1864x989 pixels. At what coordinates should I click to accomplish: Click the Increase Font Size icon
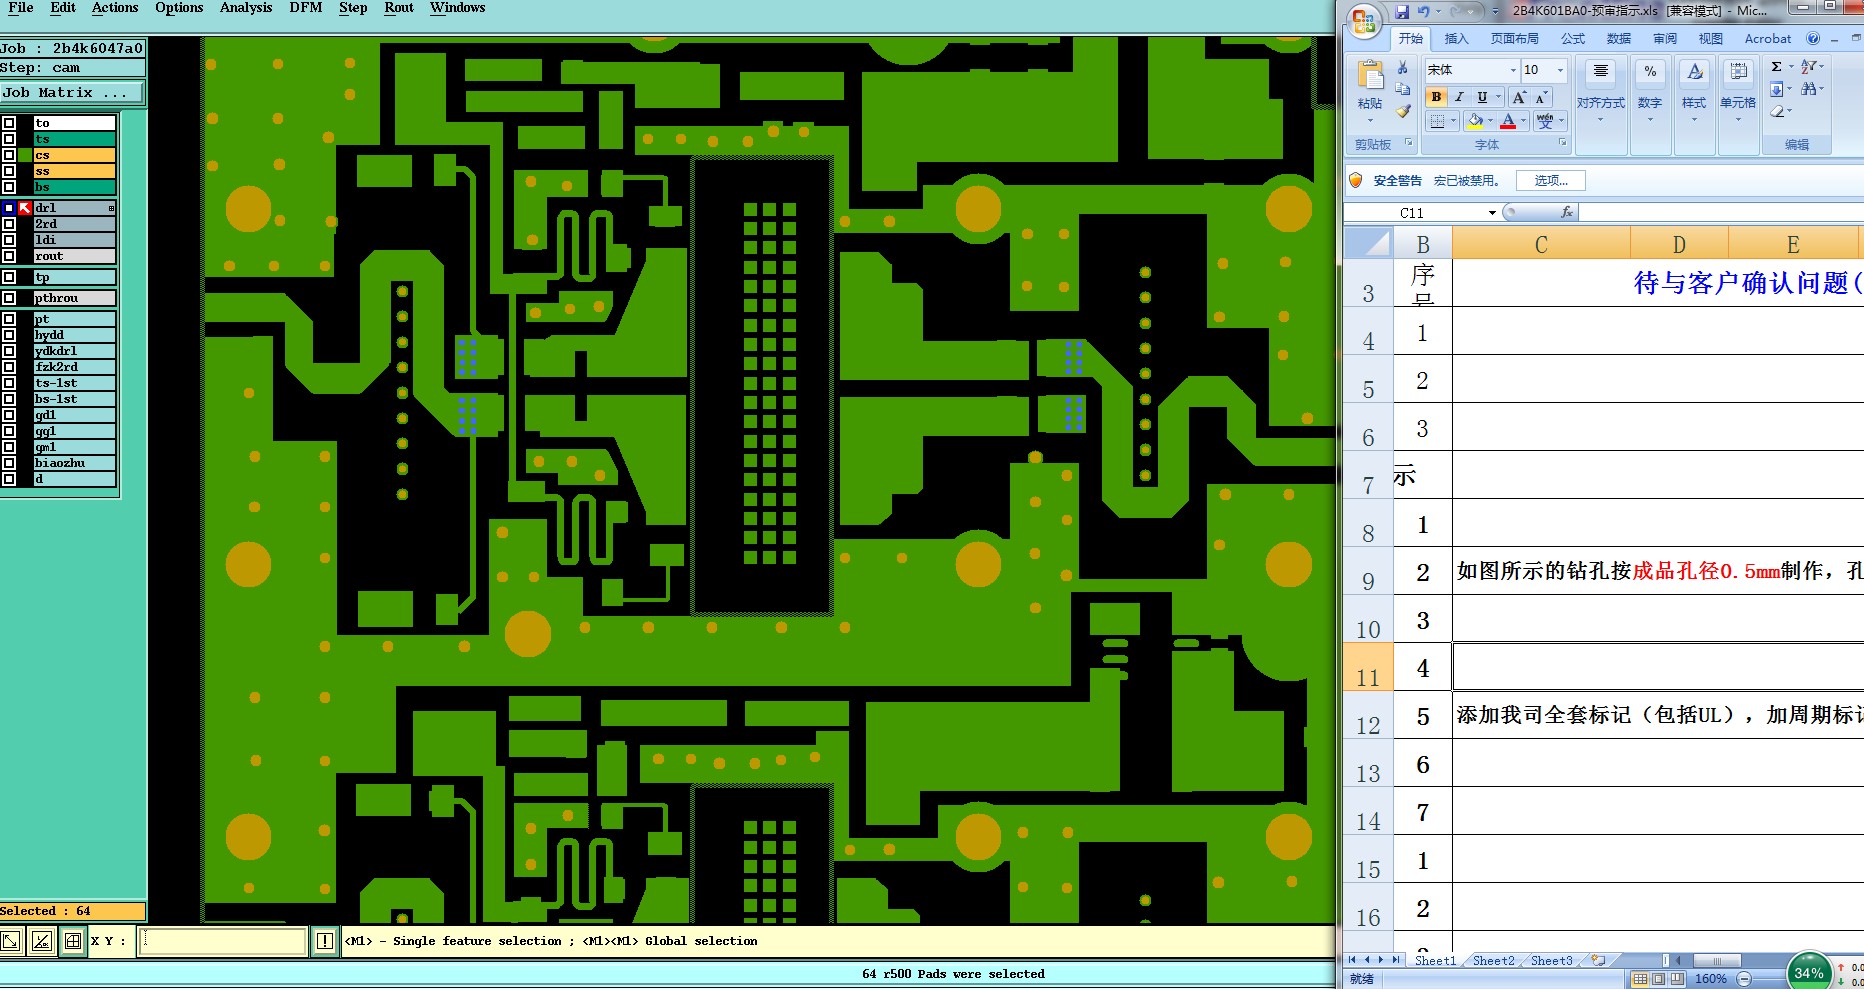pos(1520,97)
